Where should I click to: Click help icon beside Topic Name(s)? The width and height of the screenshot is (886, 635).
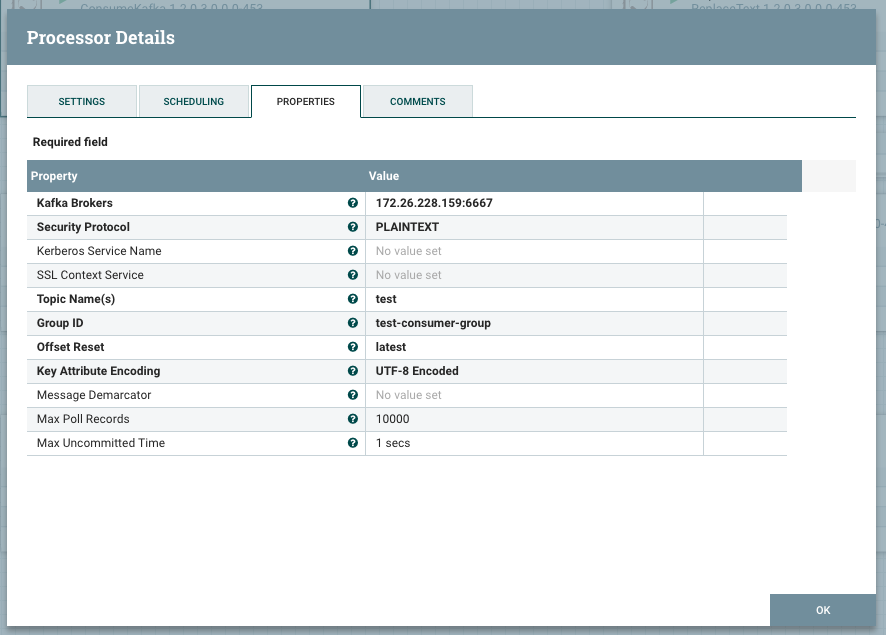point(353,299)
